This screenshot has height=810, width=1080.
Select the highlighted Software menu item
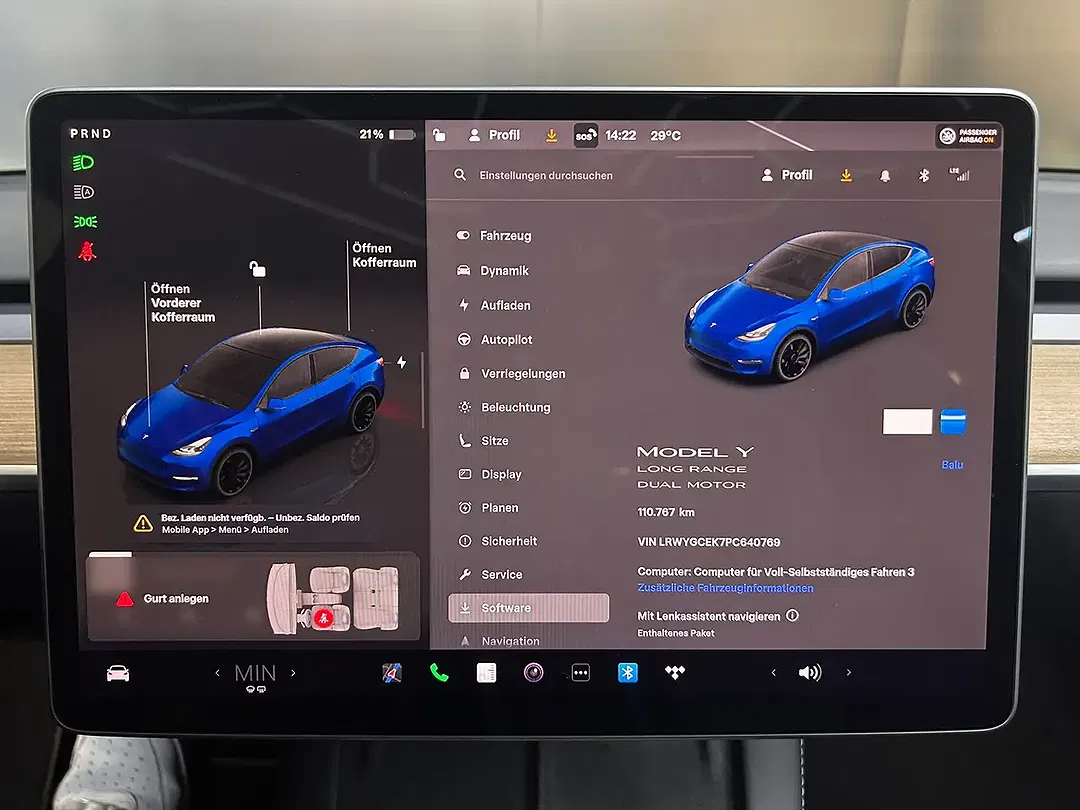(x=528, y=608)
